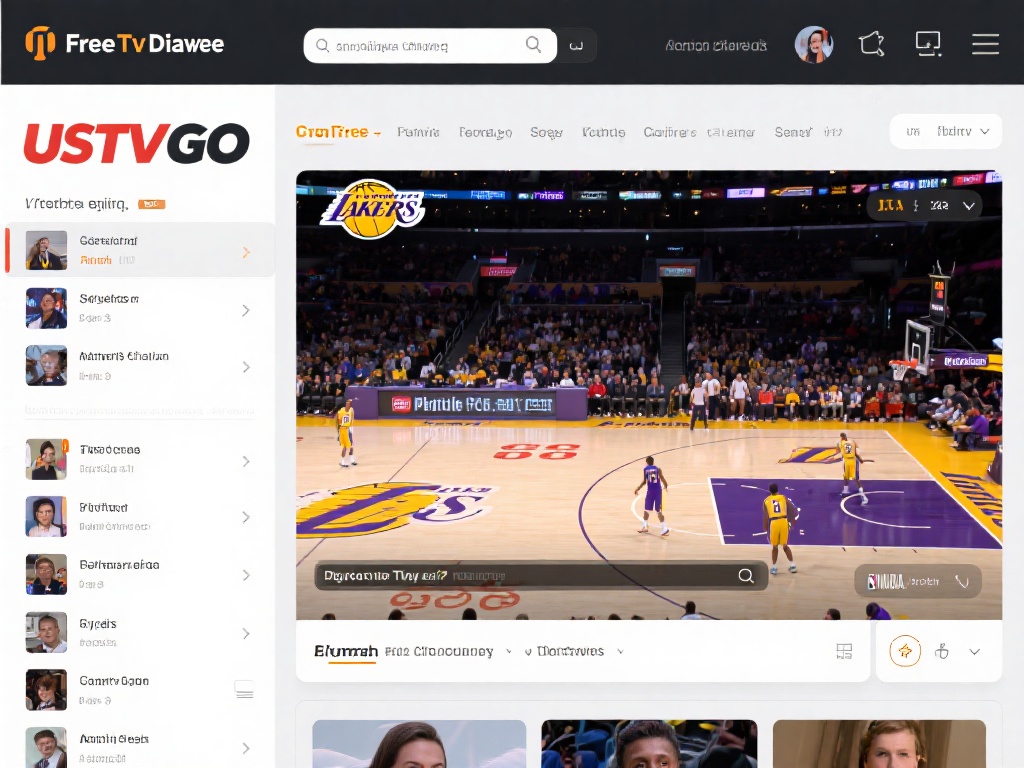Click the user profile avatar in header

pyautogui.click(x=813, y=45)
